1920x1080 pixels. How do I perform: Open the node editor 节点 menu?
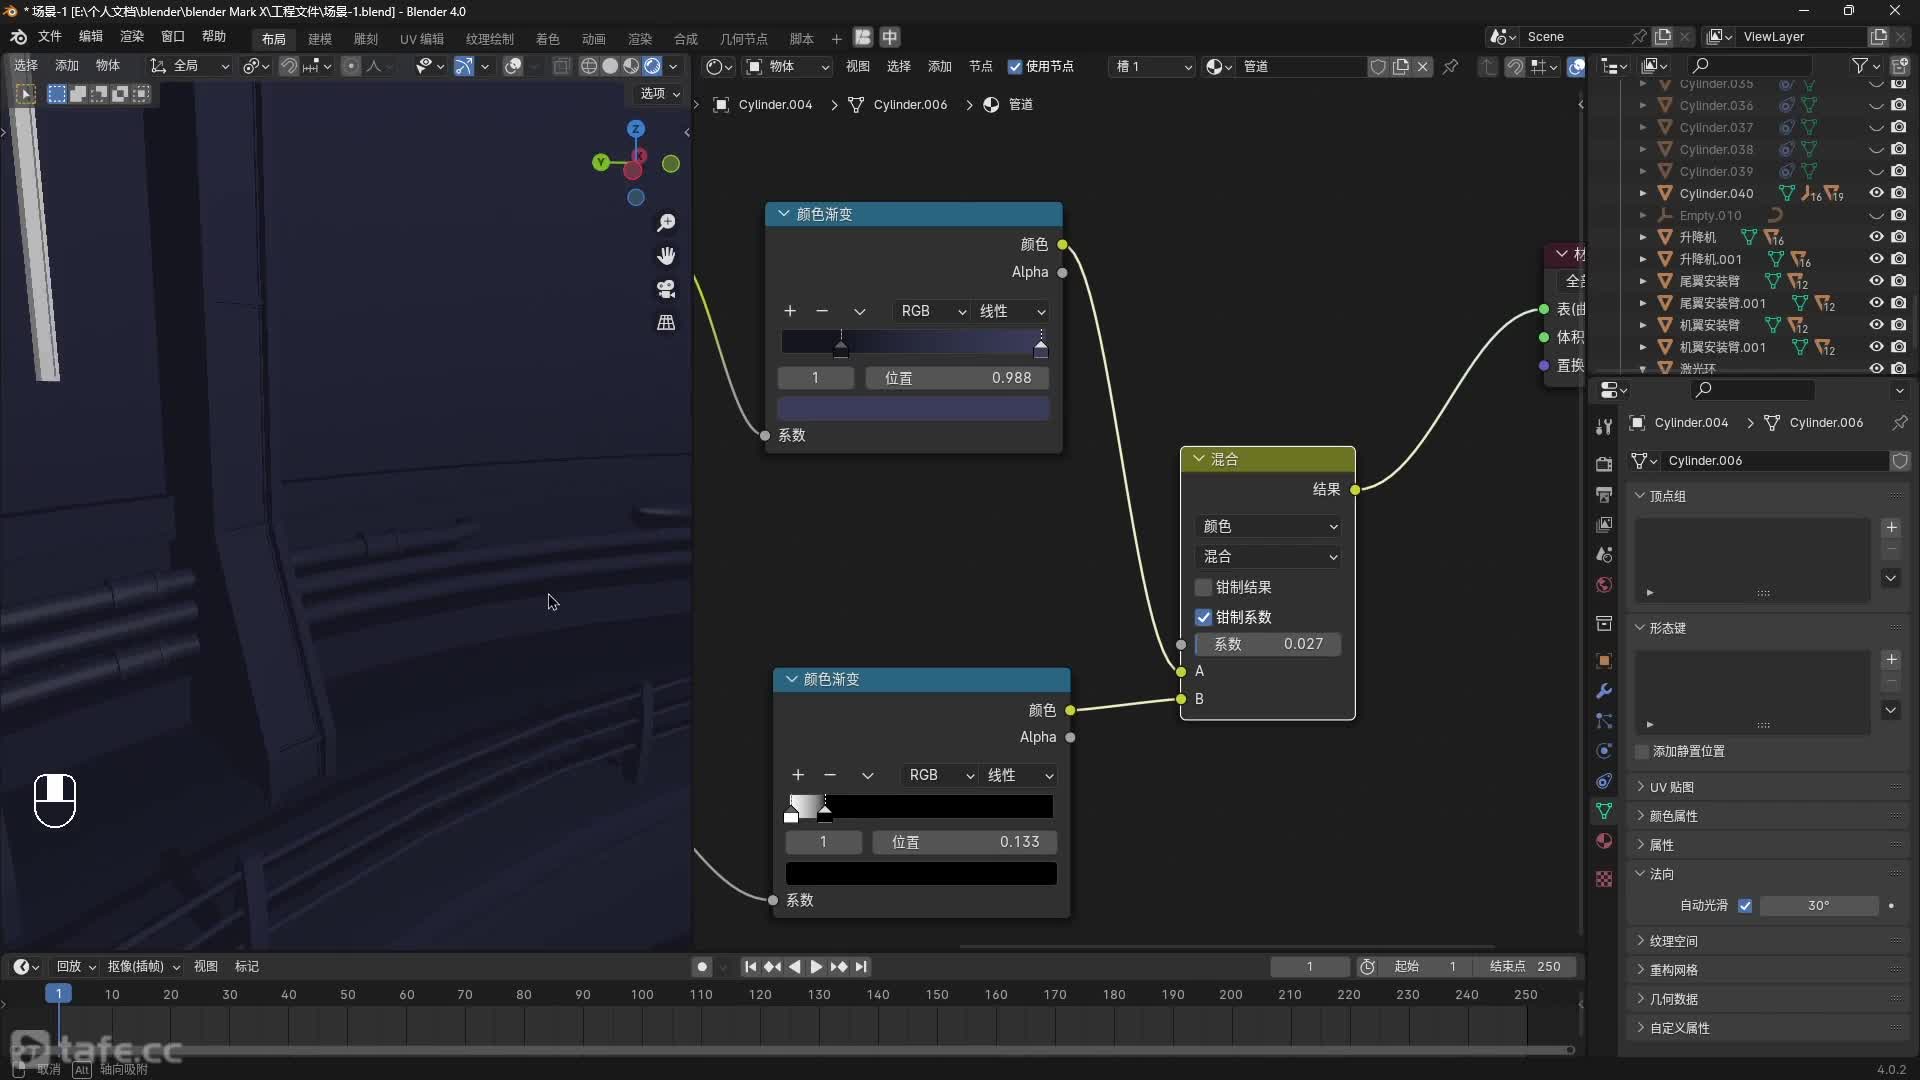tap(981, 66)
